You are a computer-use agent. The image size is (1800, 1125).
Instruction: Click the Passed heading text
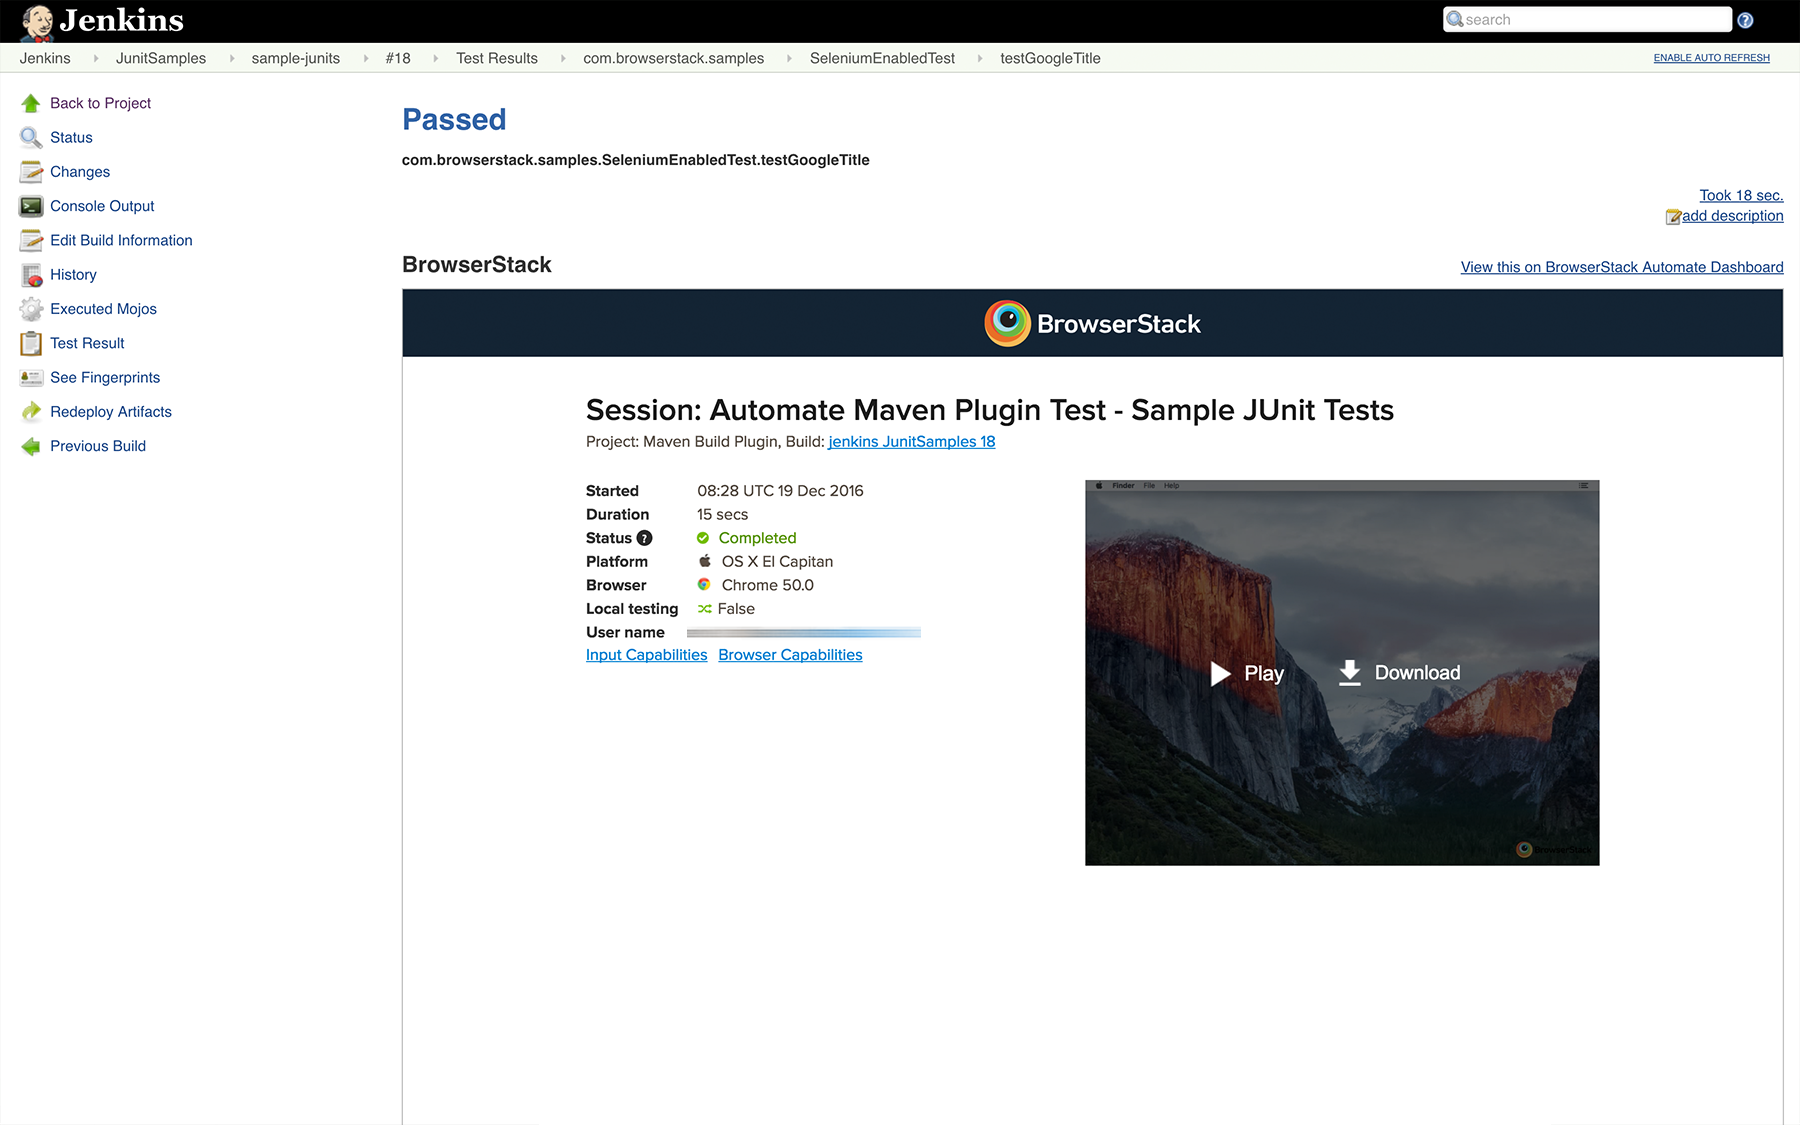[454, 120]
